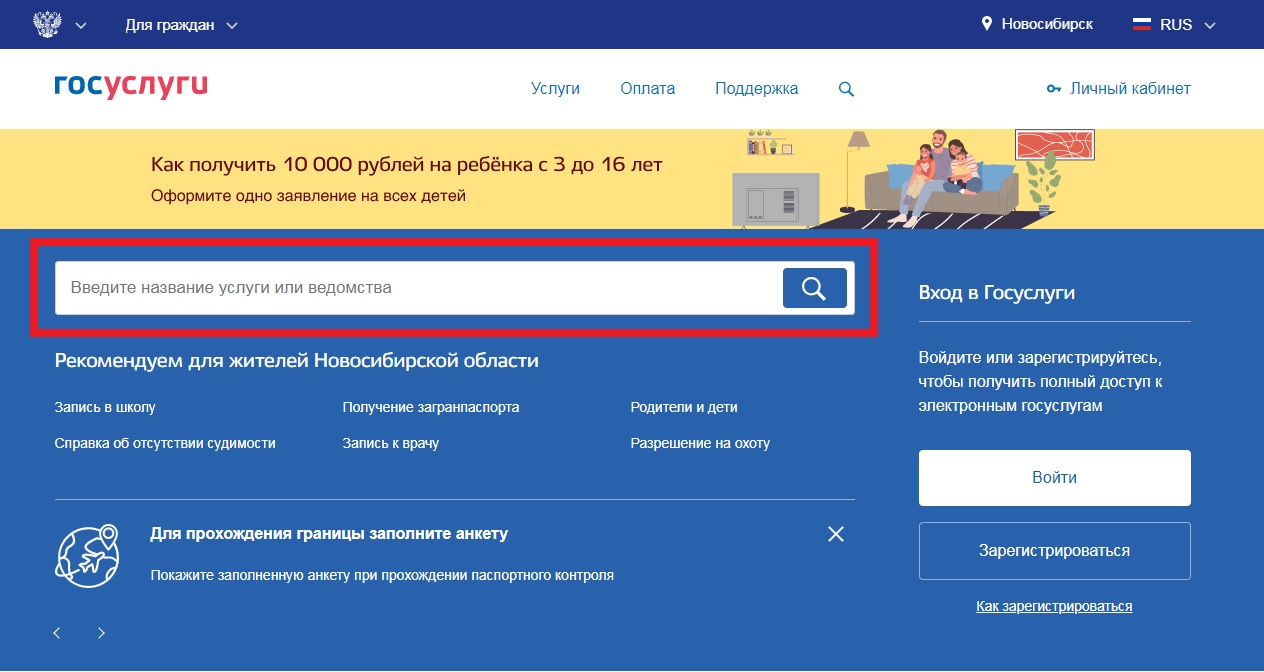The image size is (1264, 672).
Task: Open 'Разрешение на охоту' link
Action: coord(700,442)
